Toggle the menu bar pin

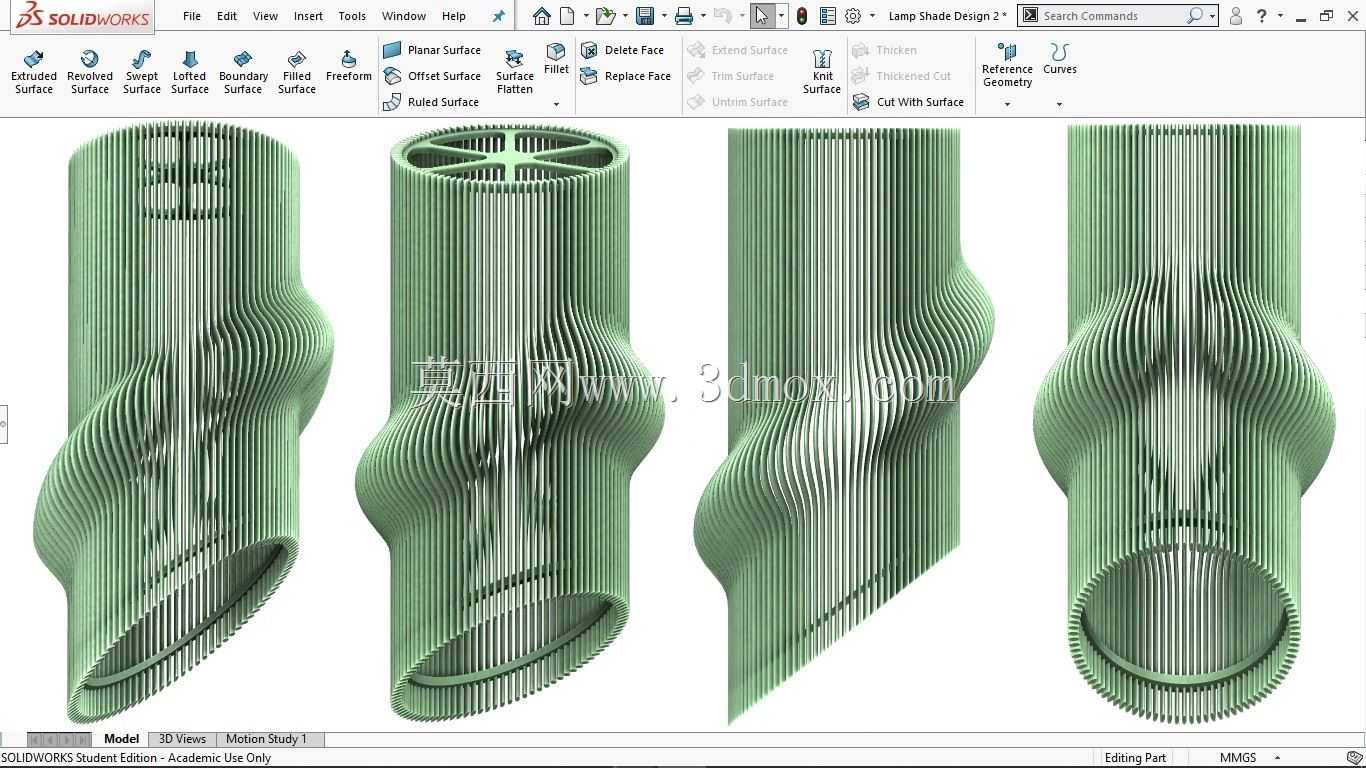499,16
